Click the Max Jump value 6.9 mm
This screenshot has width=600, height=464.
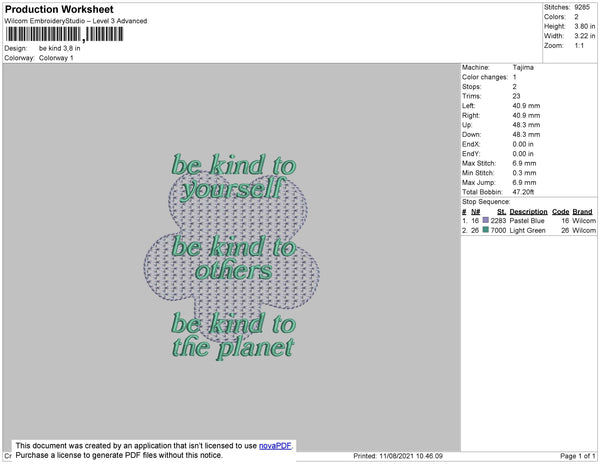[524, 182]
